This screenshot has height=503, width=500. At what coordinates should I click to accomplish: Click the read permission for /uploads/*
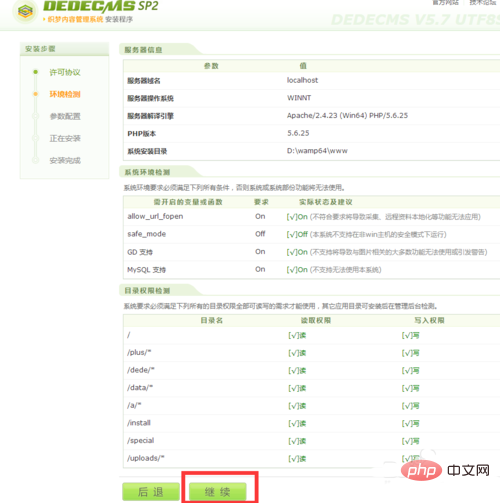click(x=297, y=459)
